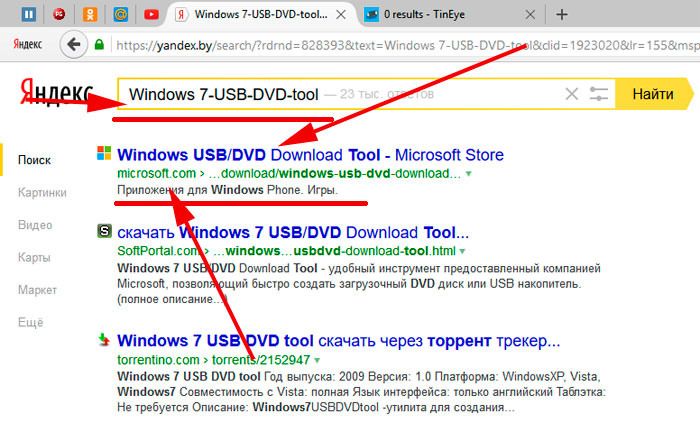Open torrentino.com green URL link
Viewport: 700px width, 432px height.
(x=213, y=360)
